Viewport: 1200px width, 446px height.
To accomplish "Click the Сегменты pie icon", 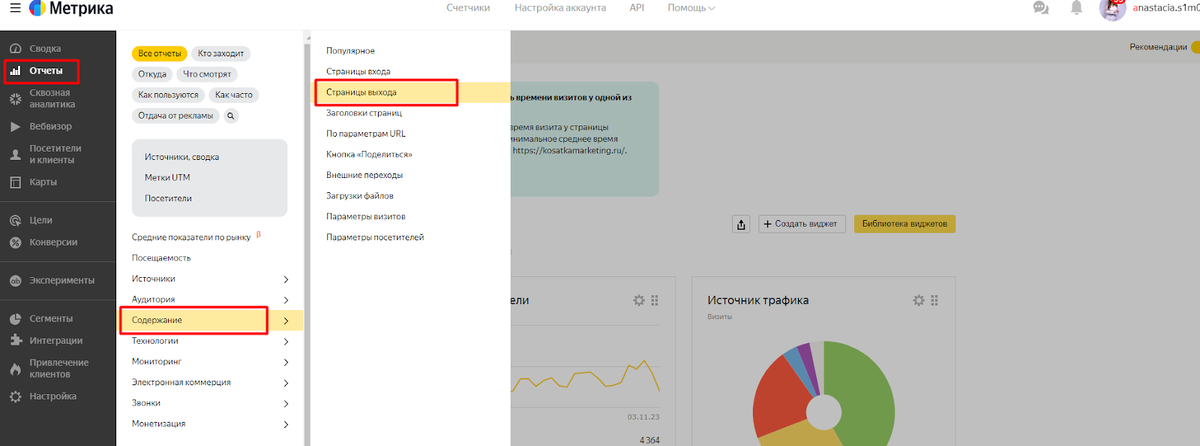I will [15, 319].
